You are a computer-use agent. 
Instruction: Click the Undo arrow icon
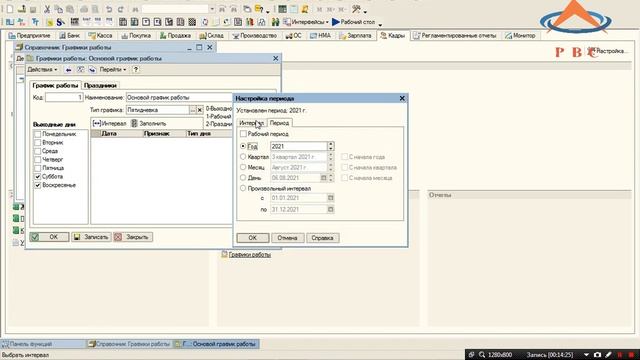pyautogui.click(x=109, y=9)
